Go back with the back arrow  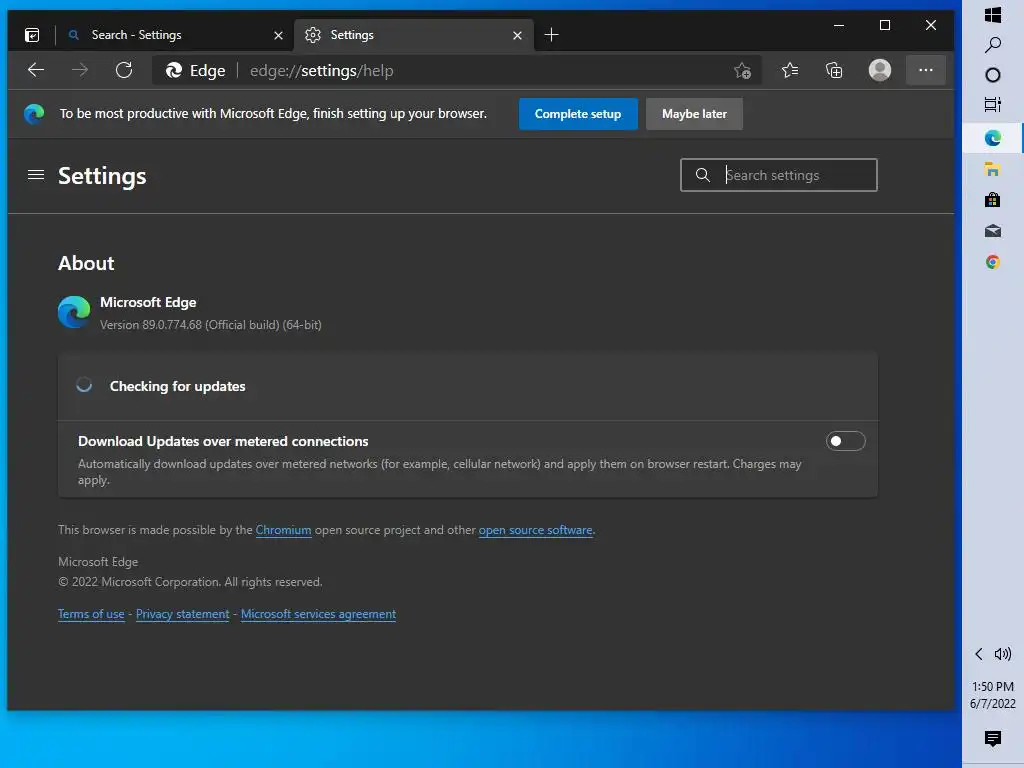[36, 70]
